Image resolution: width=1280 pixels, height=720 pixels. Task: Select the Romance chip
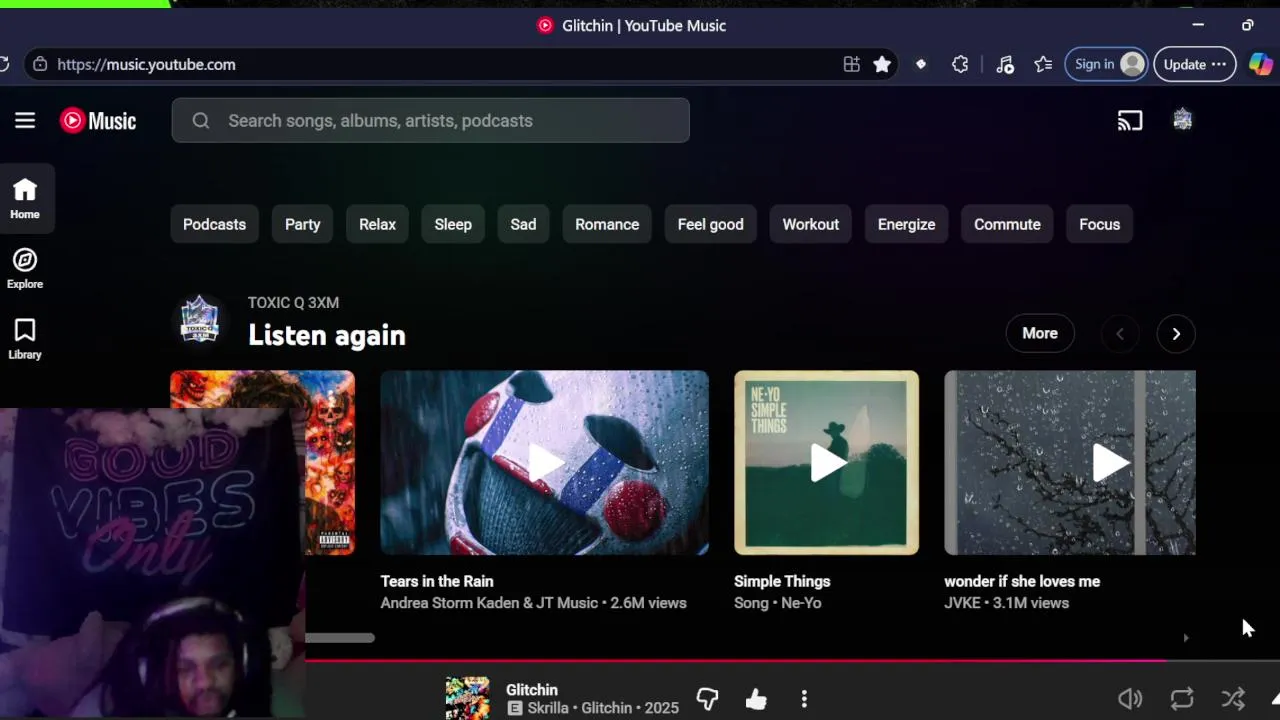(x=607, y=224)
